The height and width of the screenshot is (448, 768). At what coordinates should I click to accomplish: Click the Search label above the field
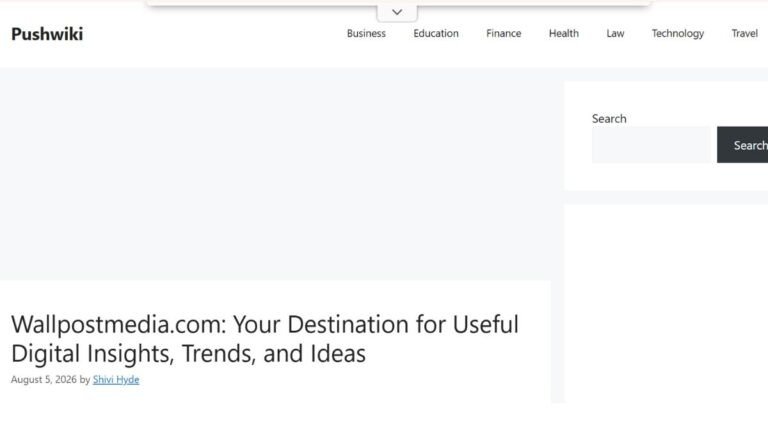(x=609, y=118)
